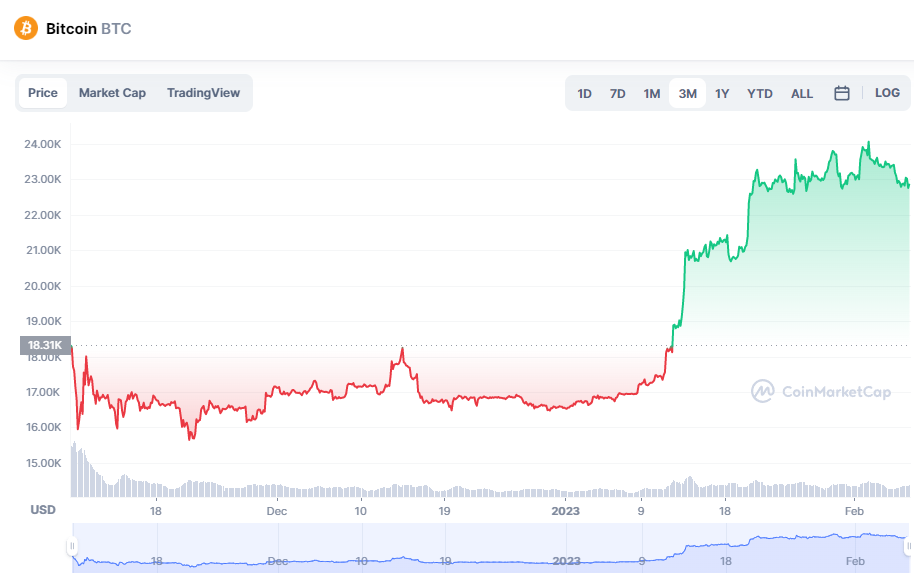Select the 1Y time range

722,93
